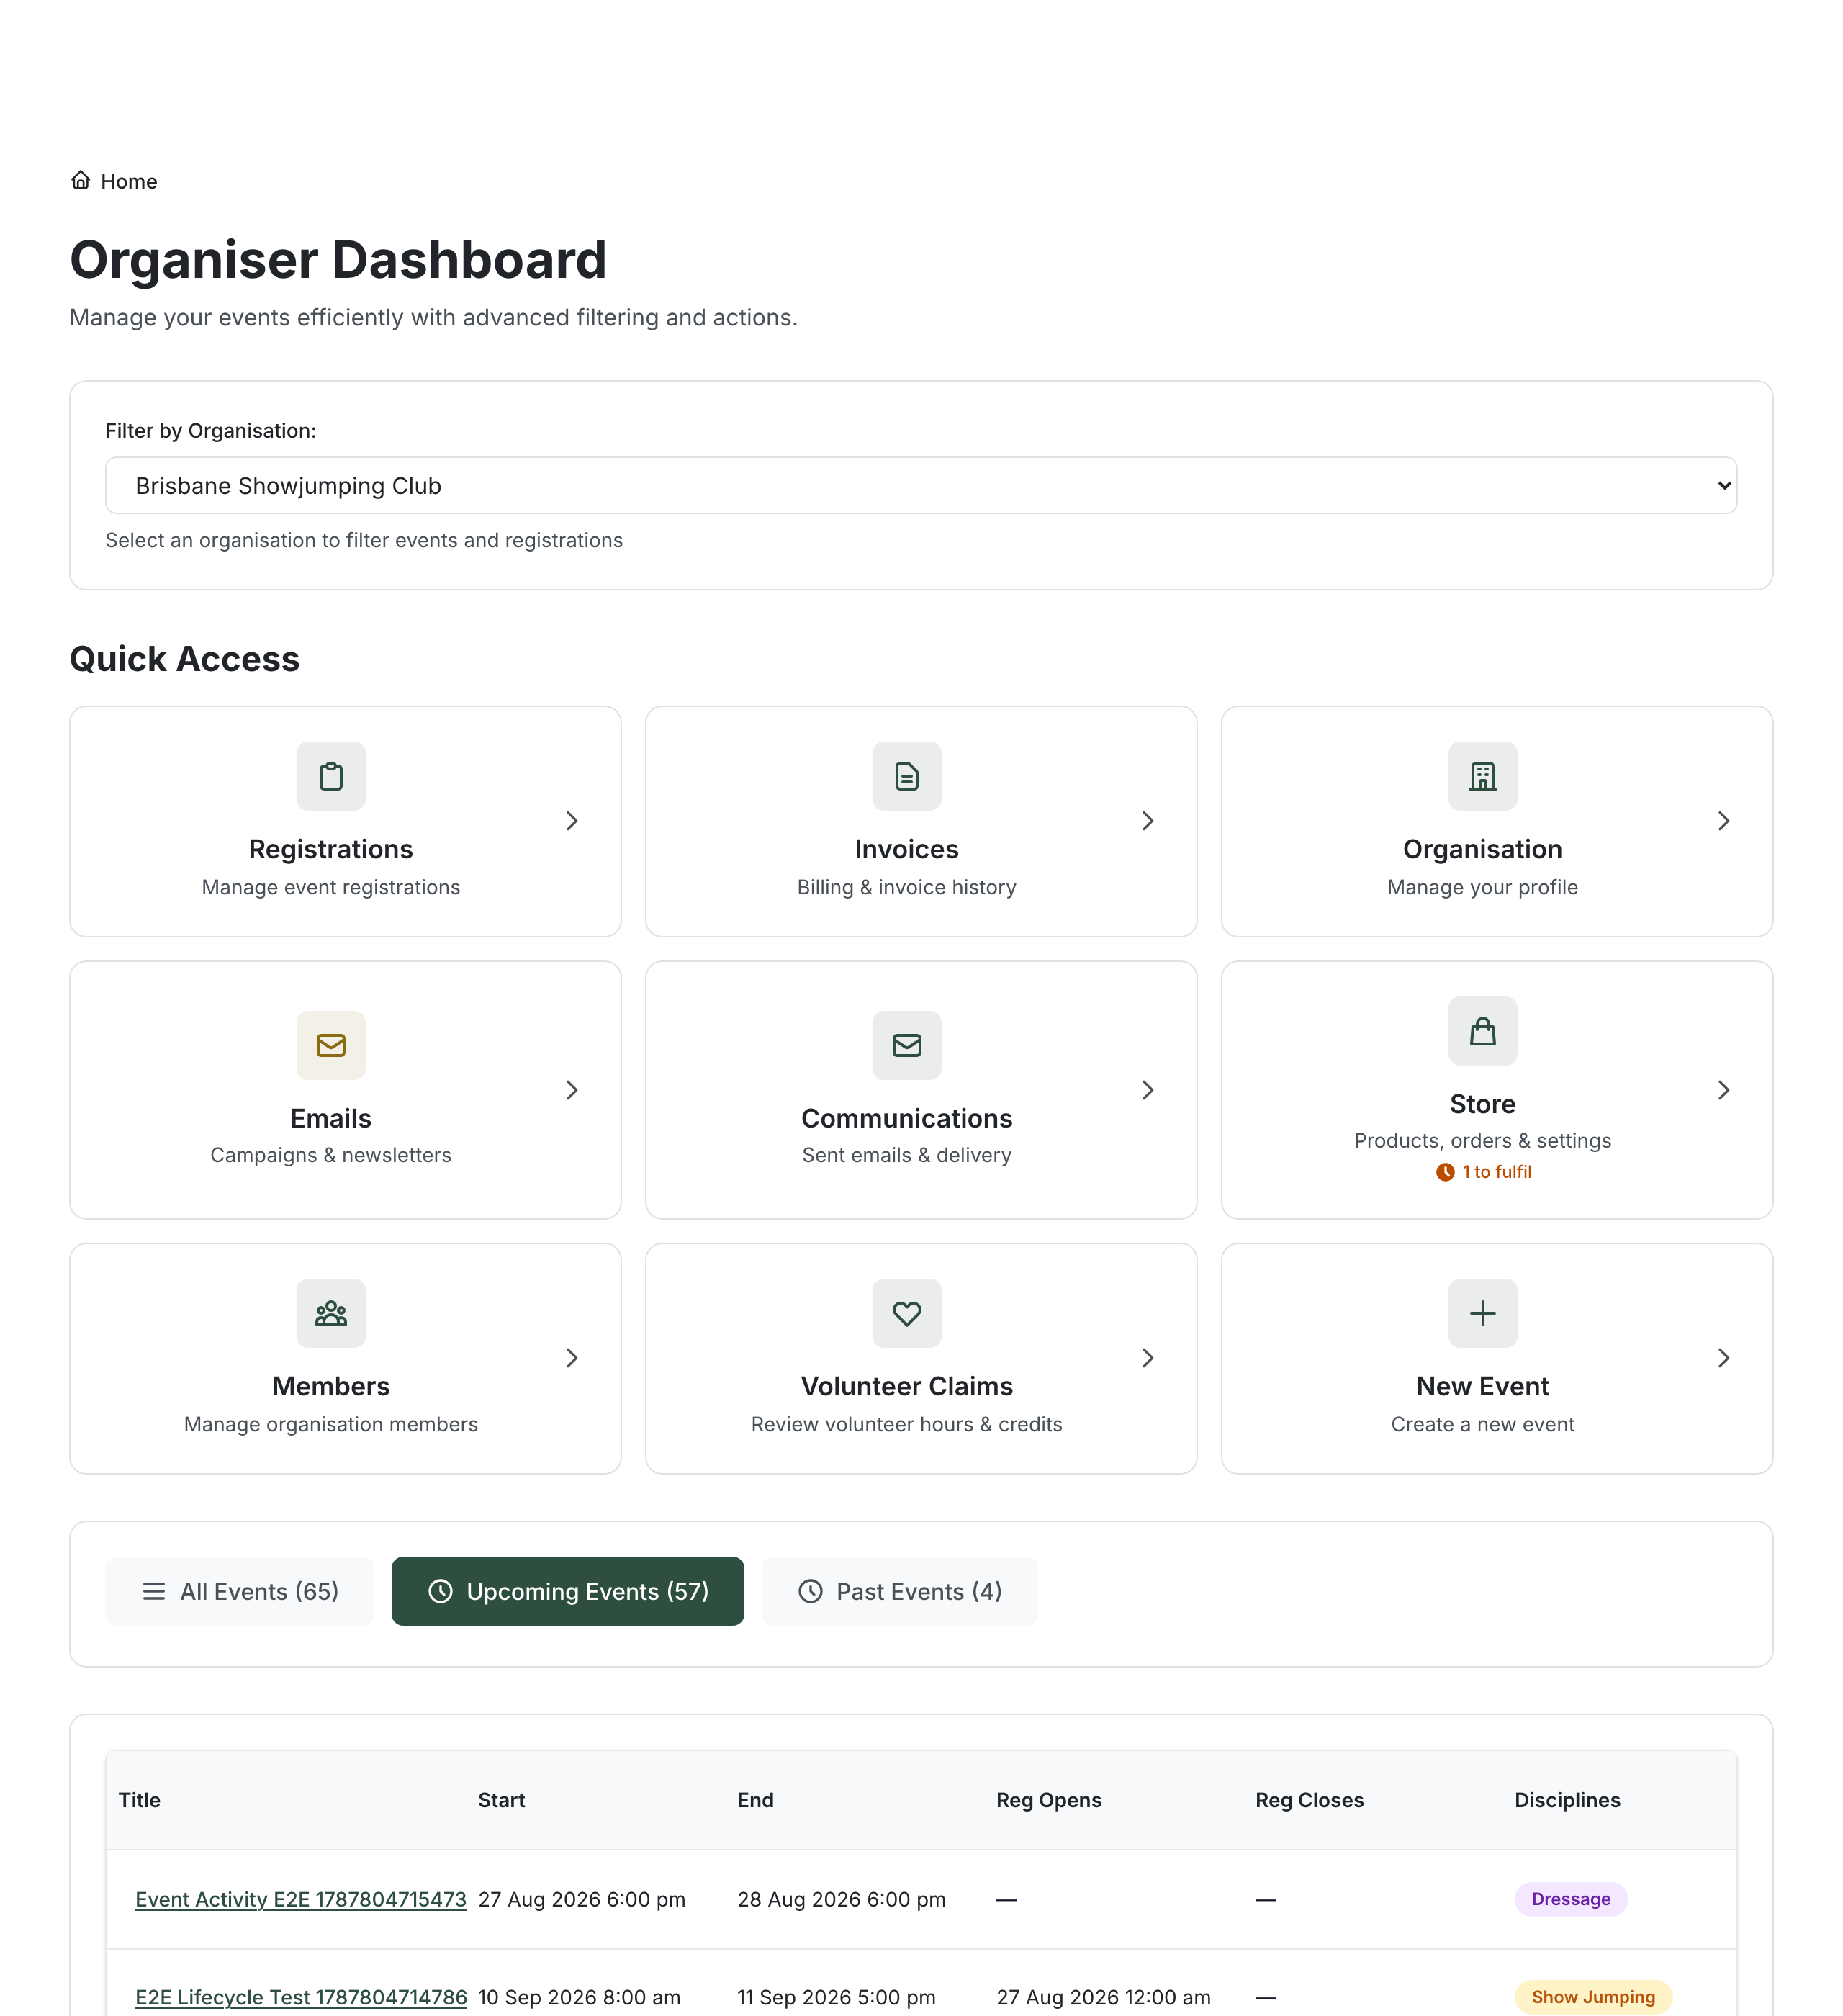Click the Communications envelope icon
The image size is (1843, 2016).
coord(907,1045)
